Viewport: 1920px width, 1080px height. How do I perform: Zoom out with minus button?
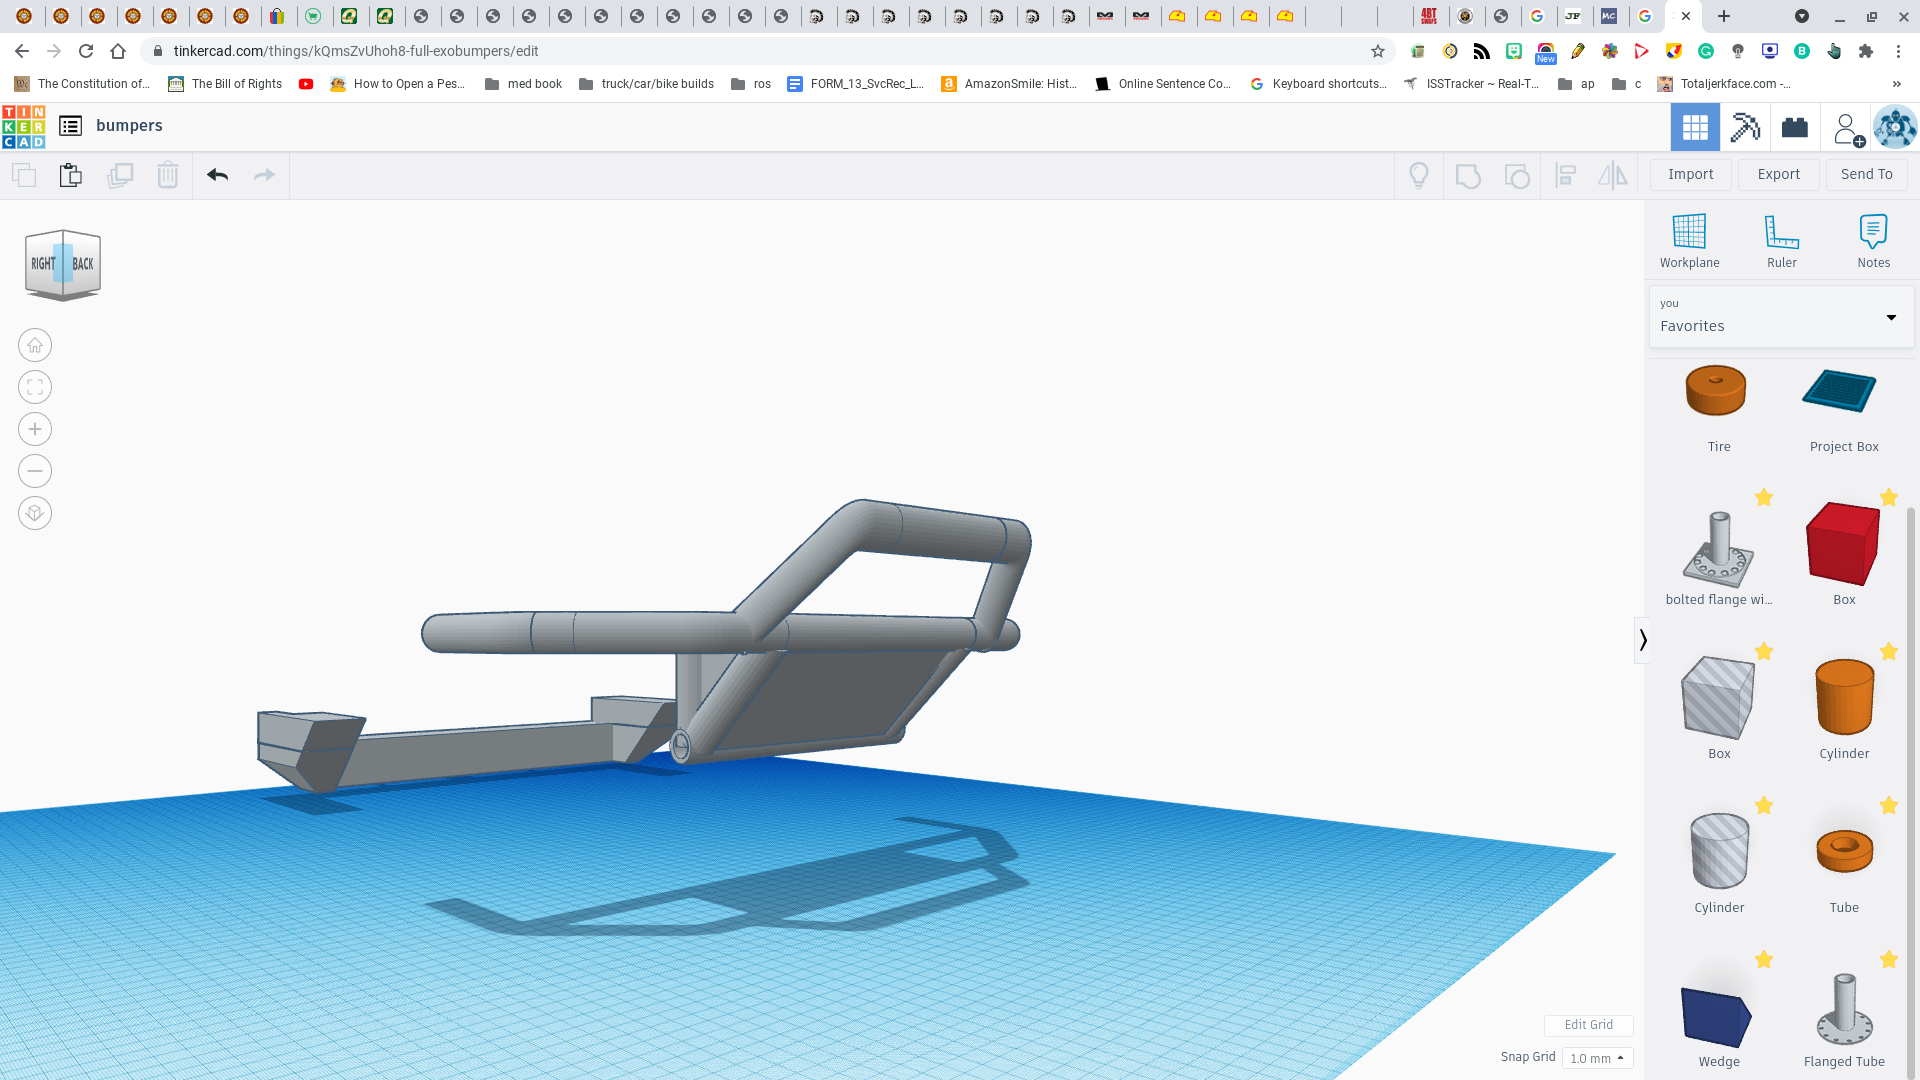35,471
